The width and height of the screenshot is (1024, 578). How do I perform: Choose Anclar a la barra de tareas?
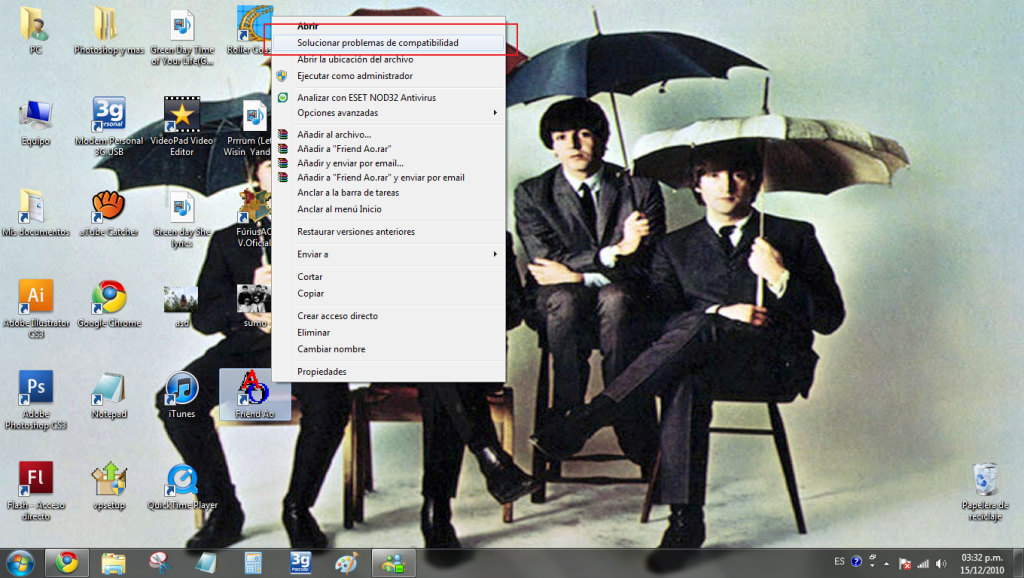(389, 193)
